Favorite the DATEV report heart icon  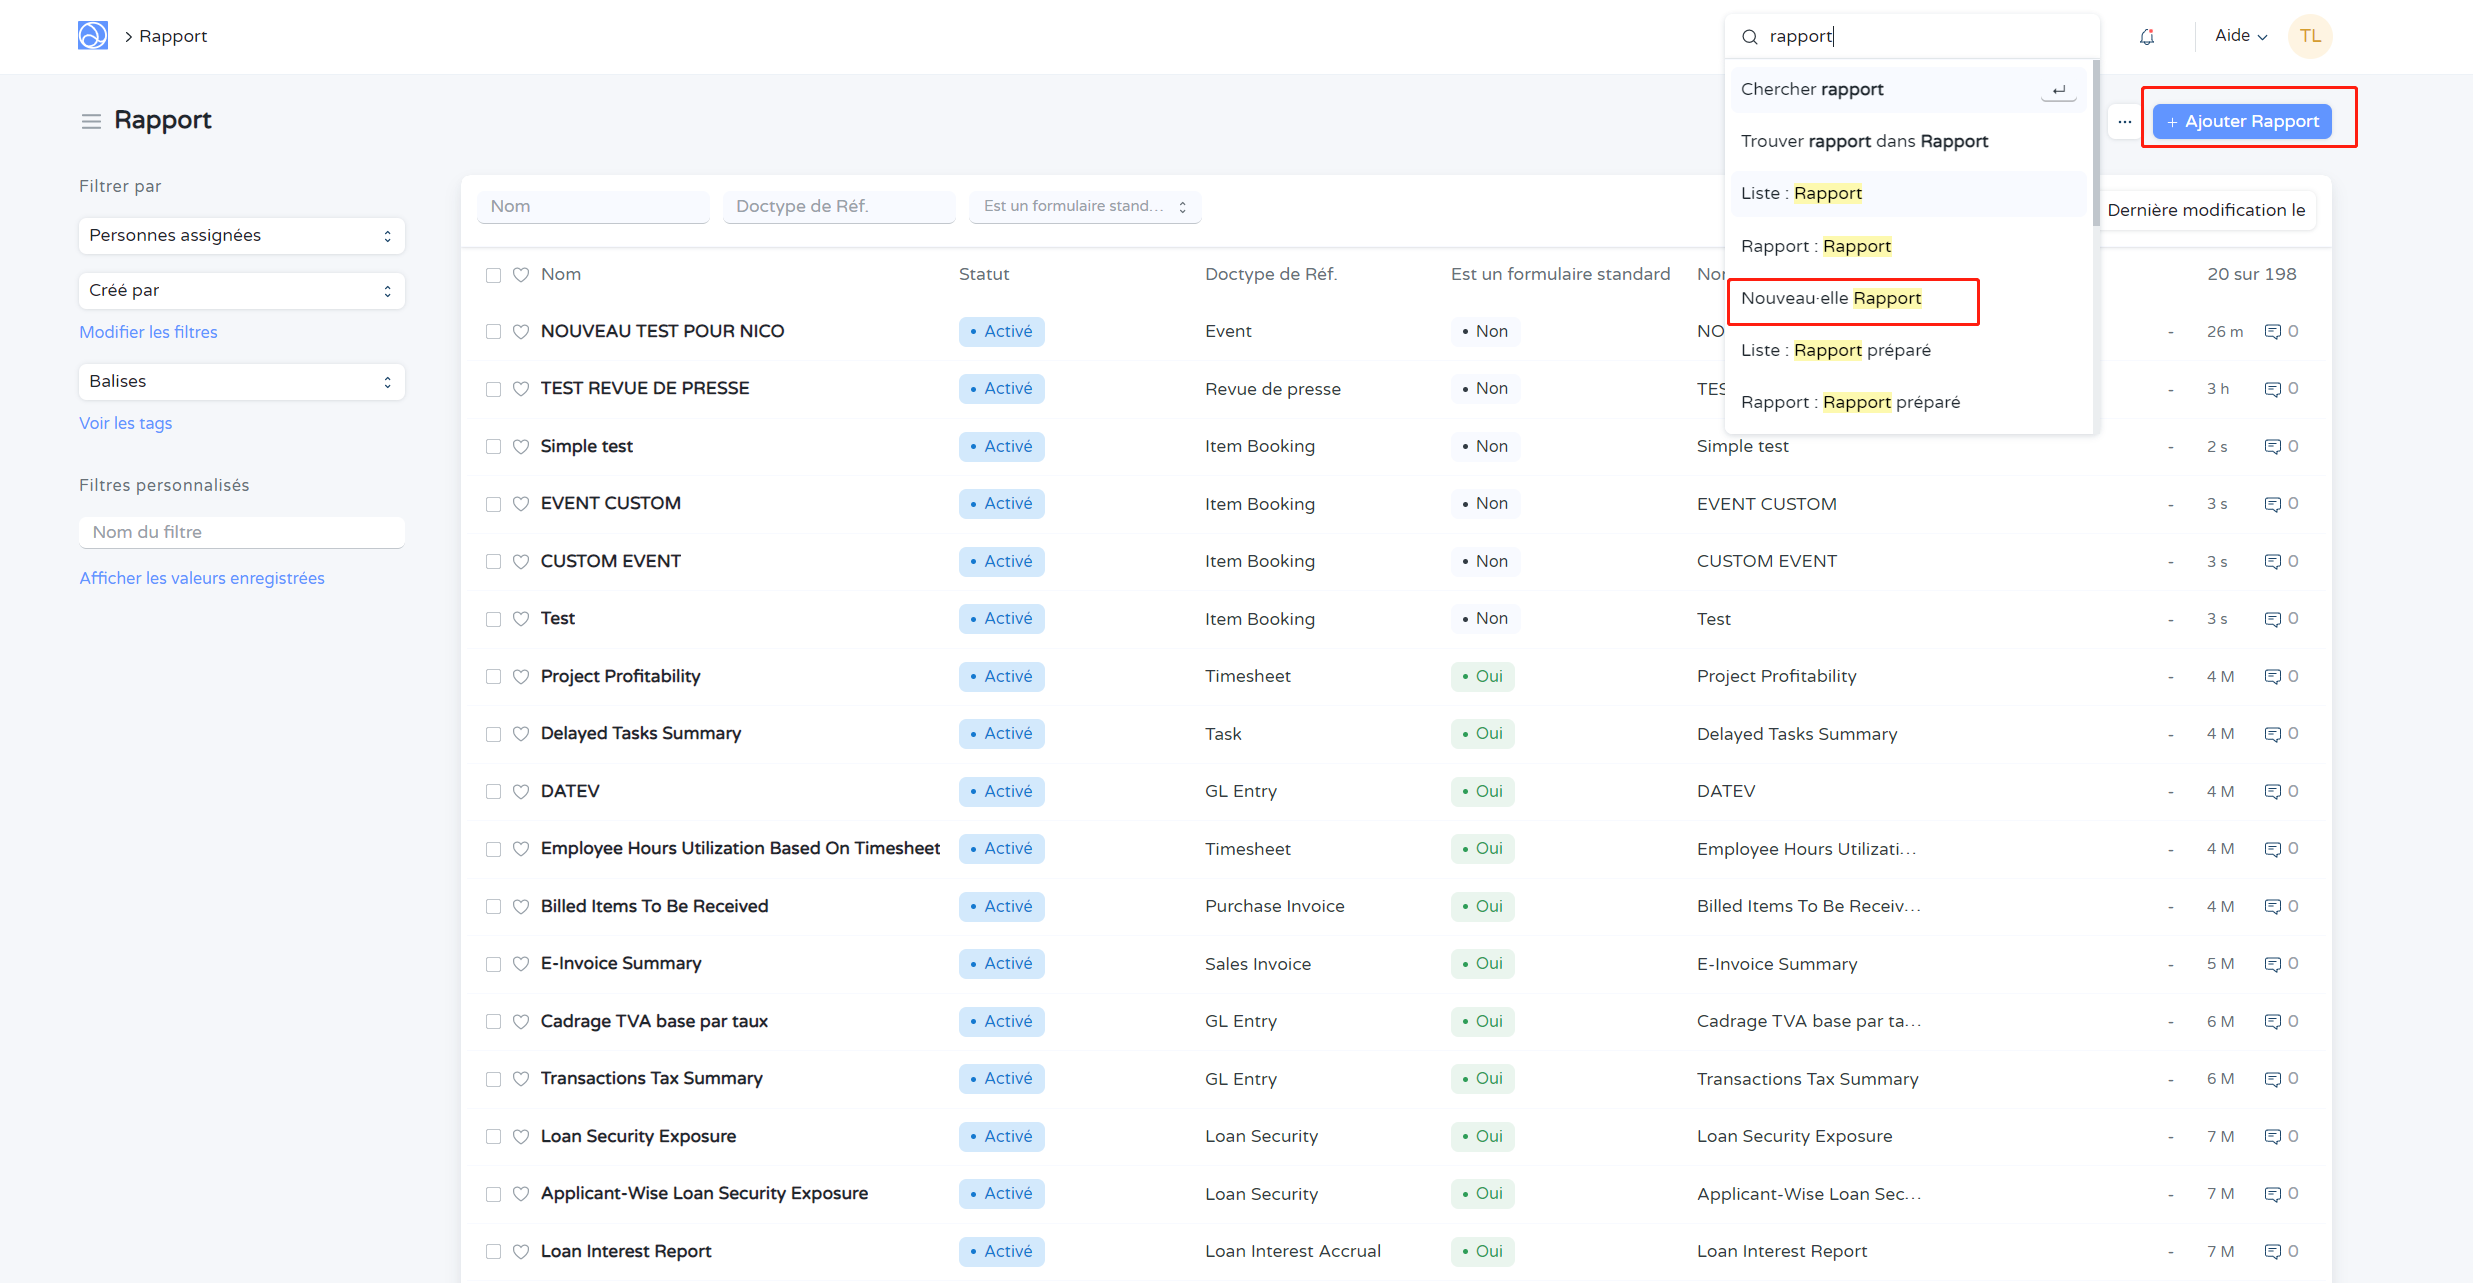coord(521,791)
